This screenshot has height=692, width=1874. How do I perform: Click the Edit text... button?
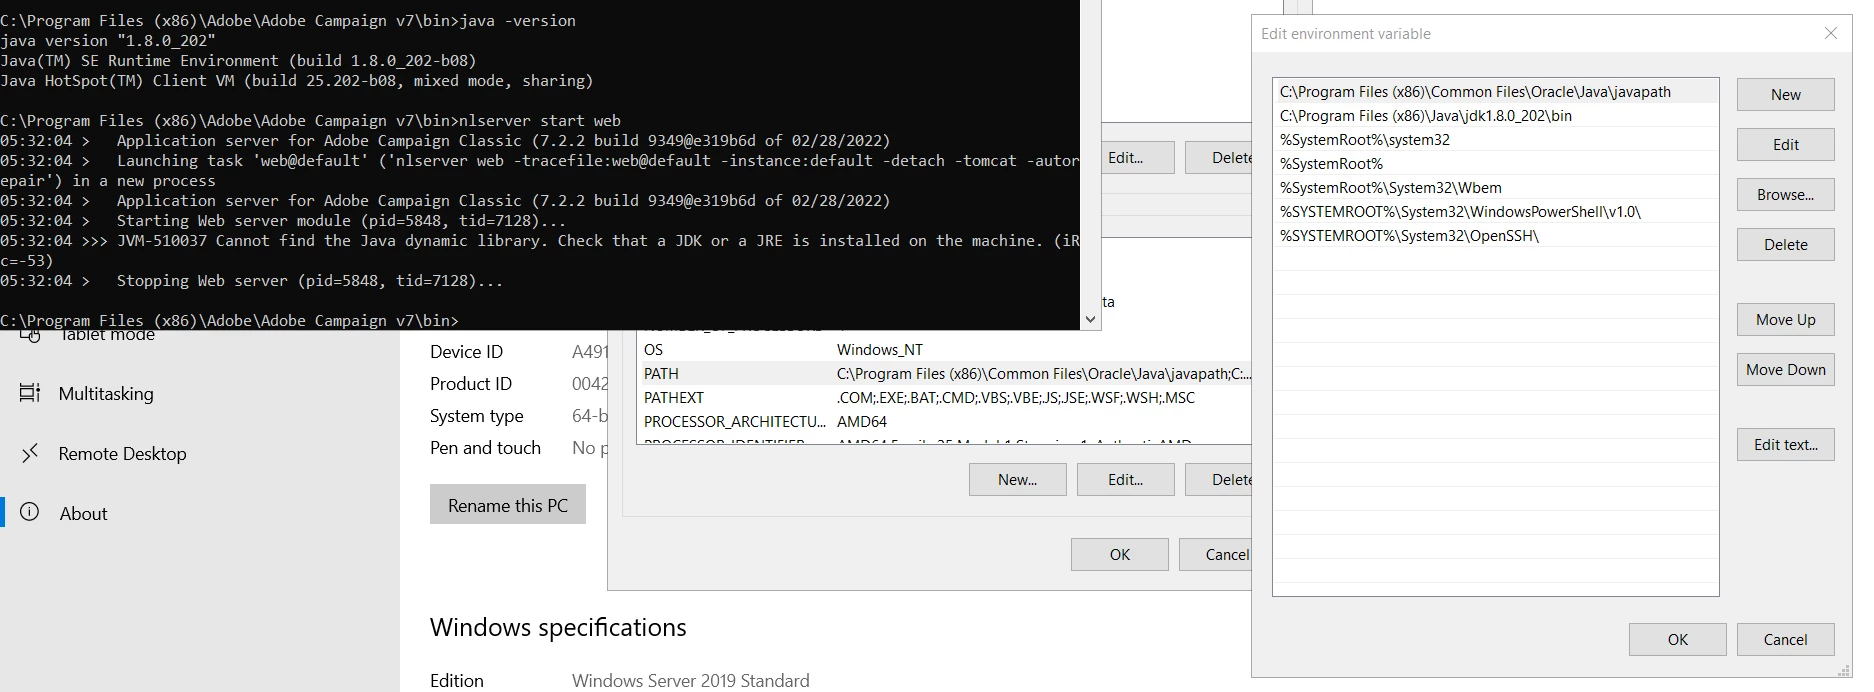[x=1785, y=445]
